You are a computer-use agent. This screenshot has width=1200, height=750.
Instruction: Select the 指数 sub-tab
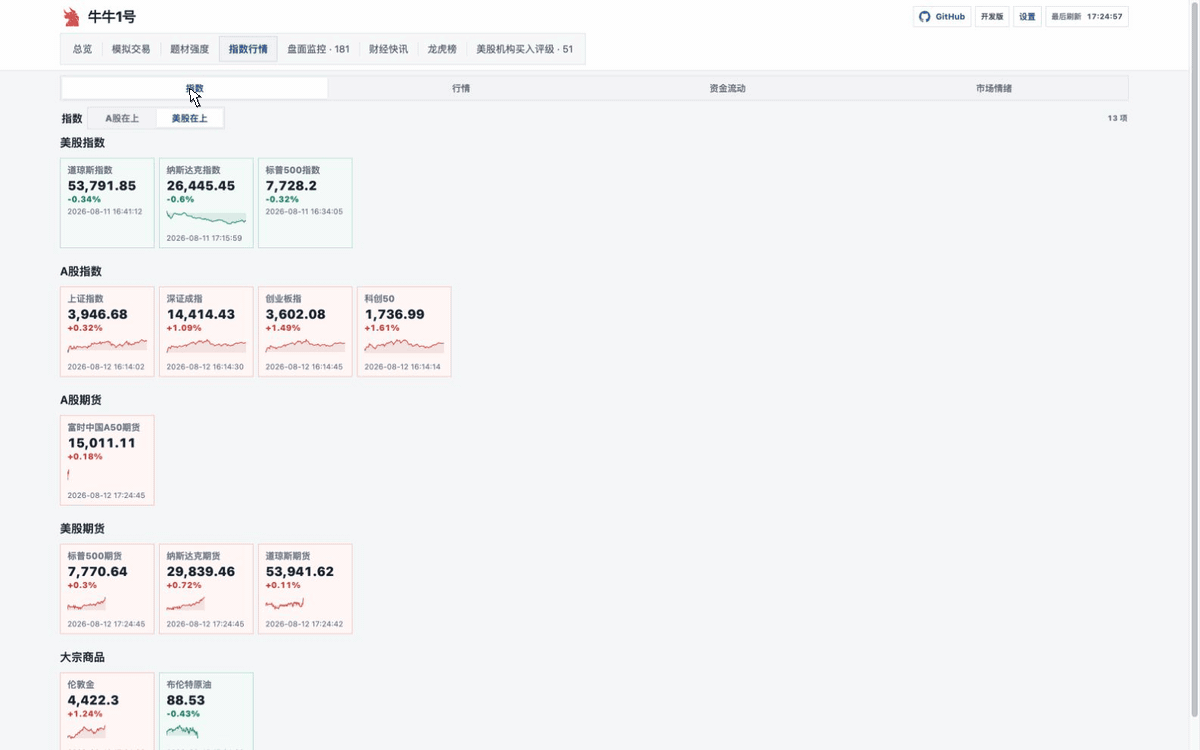[195, 88]
